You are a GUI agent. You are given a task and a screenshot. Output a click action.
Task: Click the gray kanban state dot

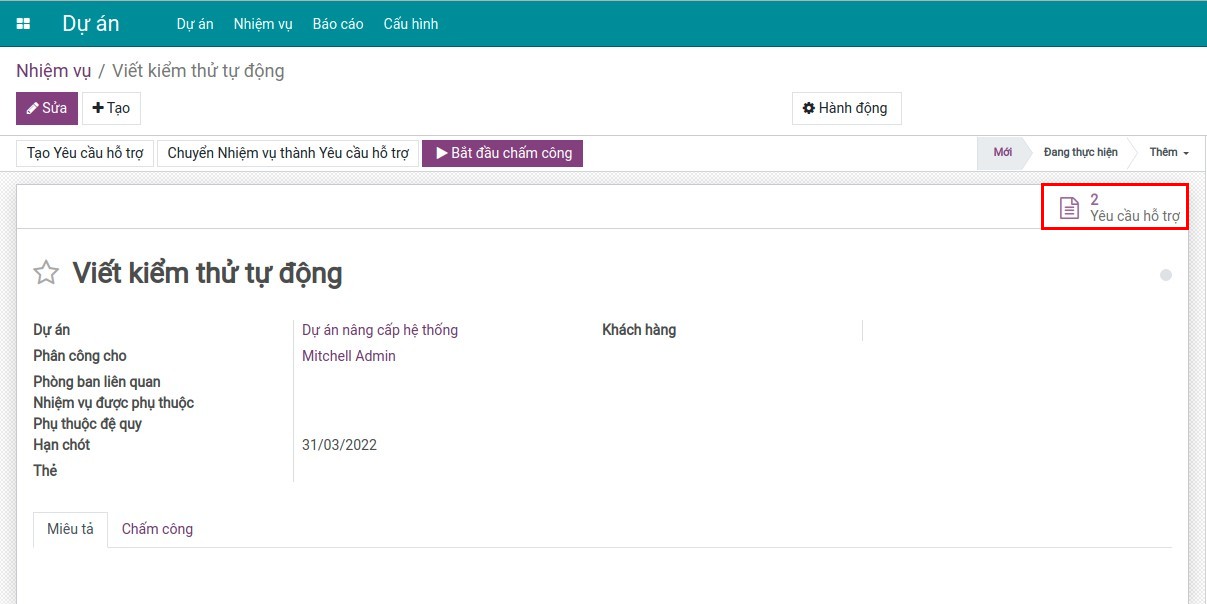1165,275
